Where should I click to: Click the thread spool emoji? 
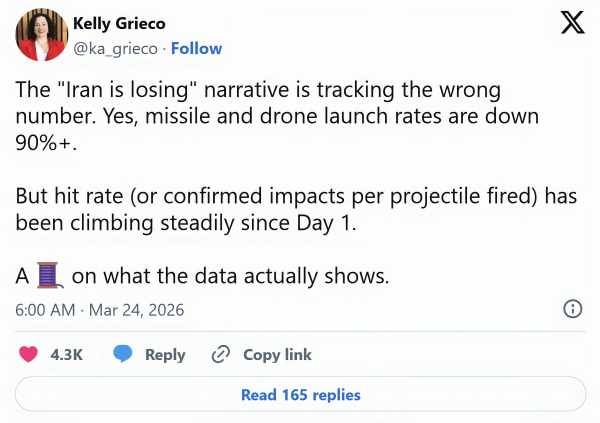pyautogui.click(x=50, y=275)
